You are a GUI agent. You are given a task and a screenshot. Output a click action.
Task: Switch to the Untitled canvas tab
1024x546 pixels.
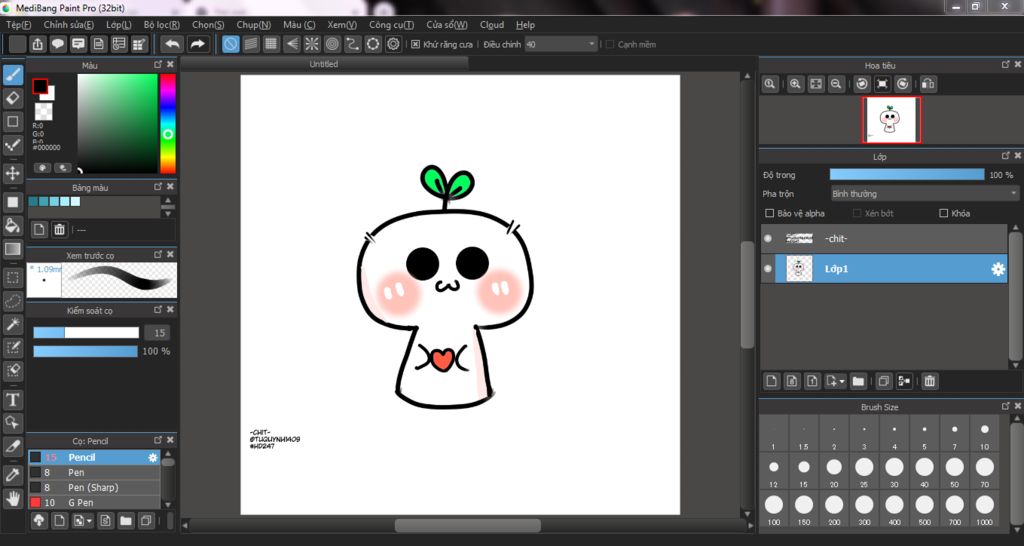[x=325, y=64]
